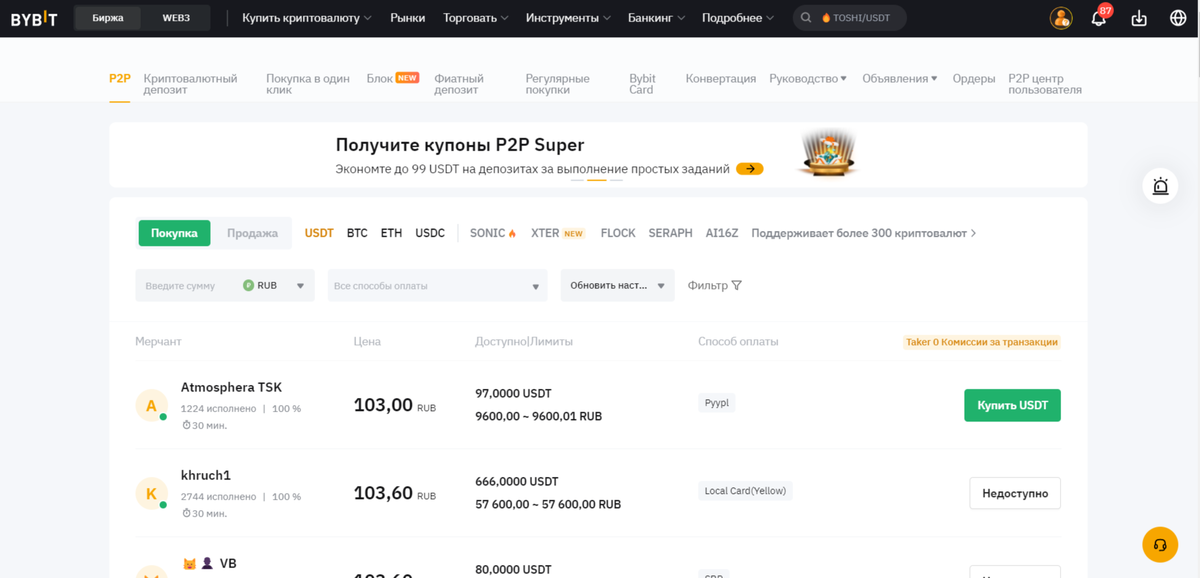Click the download app icon
The width and height of the screenshot is (1200, 578).
pos(1139,18)
